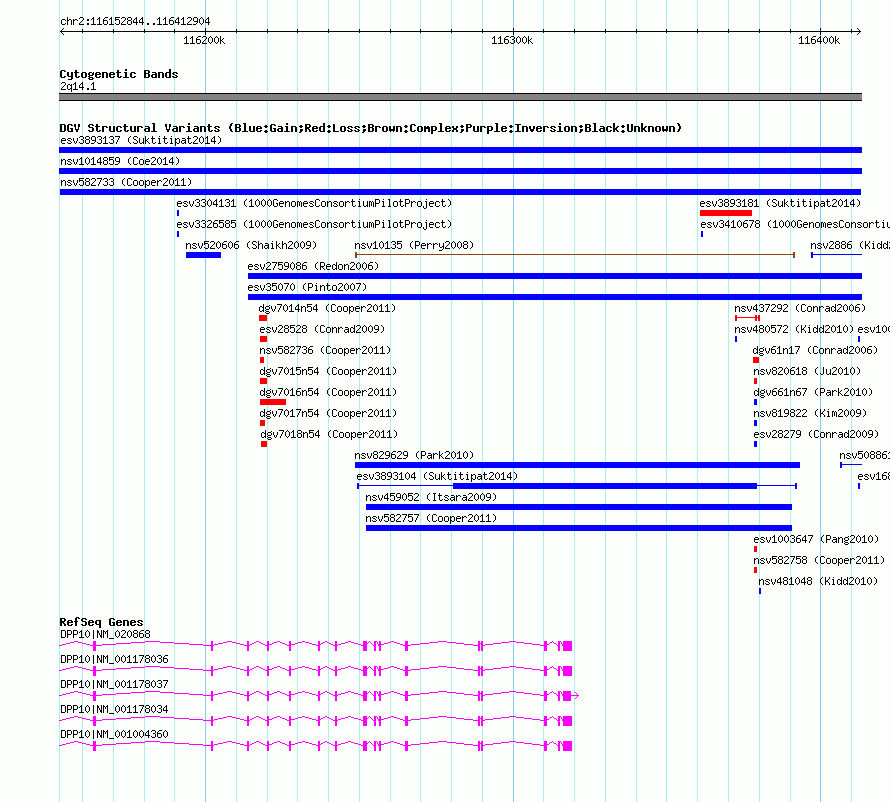The width and height of the screenshot is (890, 802).
Task: Select the DPP10|NM_001004360 gene label
Action: pyautogui.click(x=114, y=734)
